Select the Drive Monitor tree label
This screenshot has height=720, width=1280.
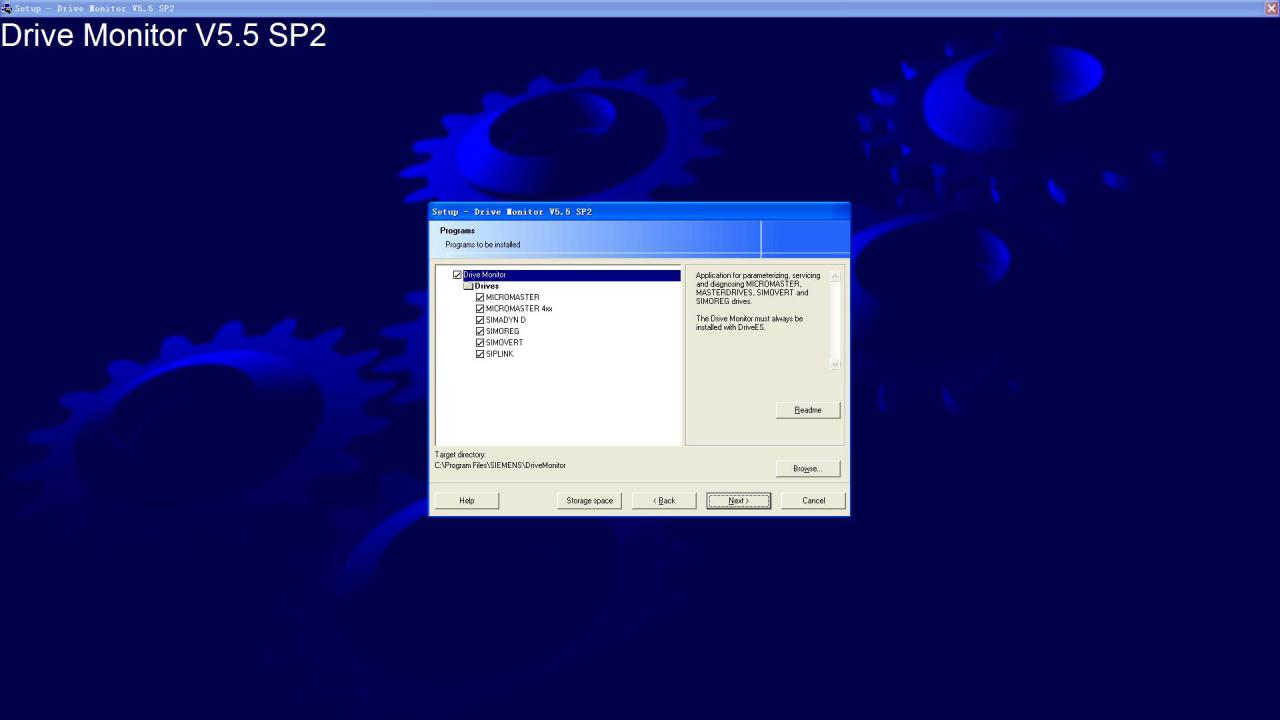point(485,275)
